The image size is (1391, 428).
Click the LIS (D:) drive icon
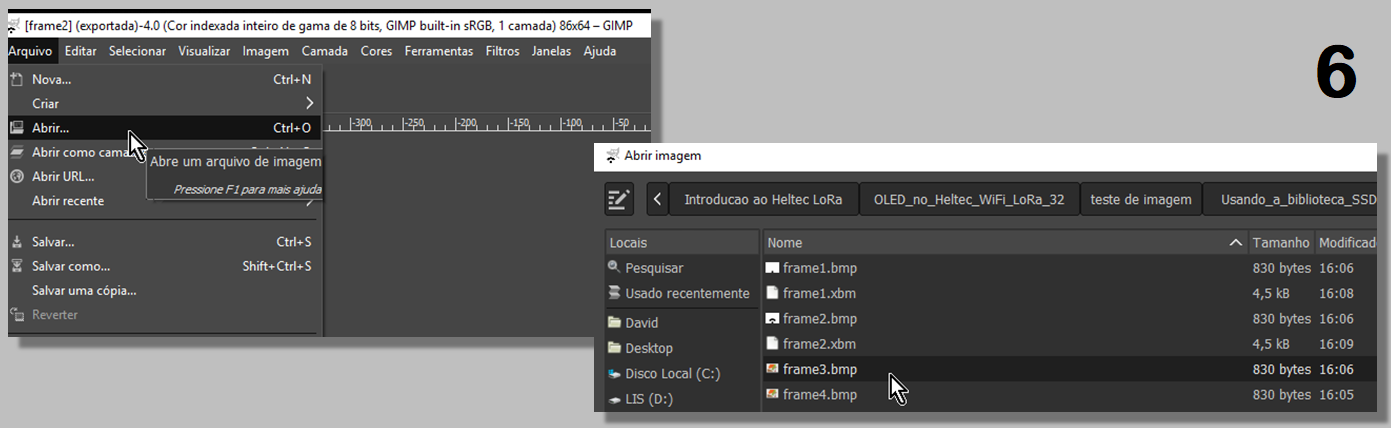[x=614, y=399]
